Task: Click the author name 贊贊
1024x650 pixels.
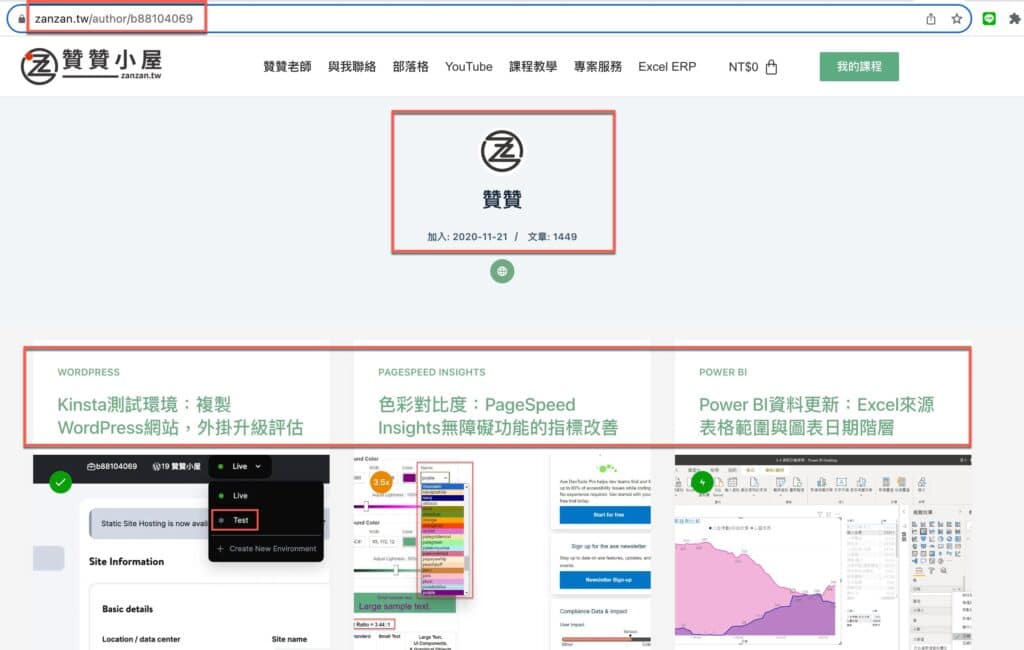Action: 502,199
